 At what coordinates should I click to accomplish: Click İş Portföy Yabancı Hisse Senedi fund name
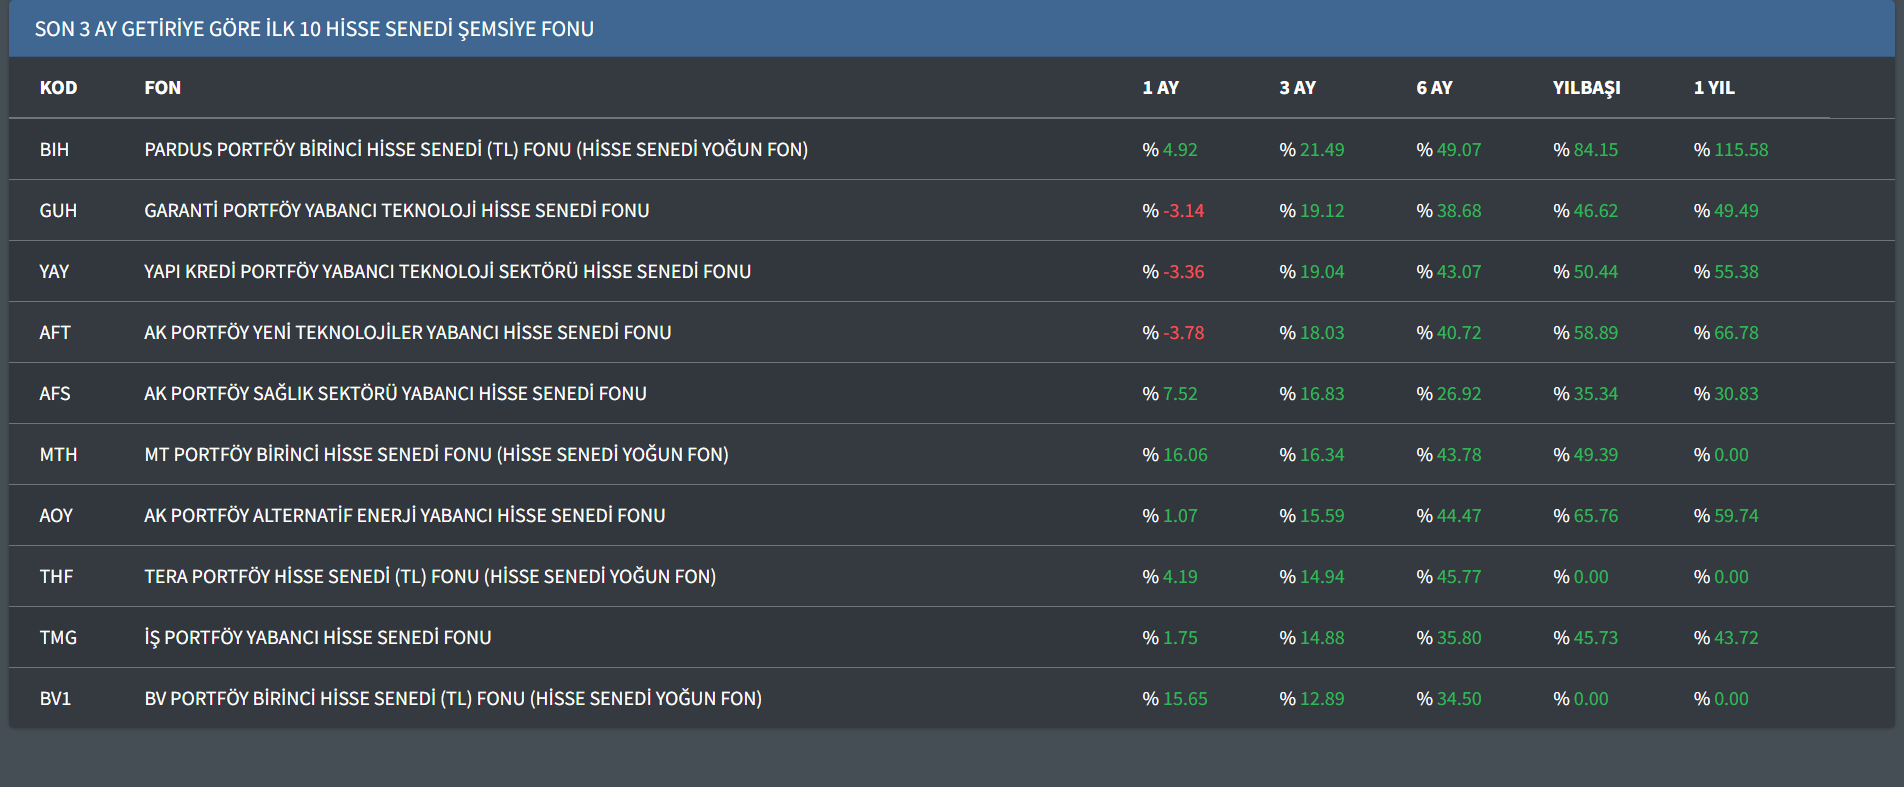point(317,638)
